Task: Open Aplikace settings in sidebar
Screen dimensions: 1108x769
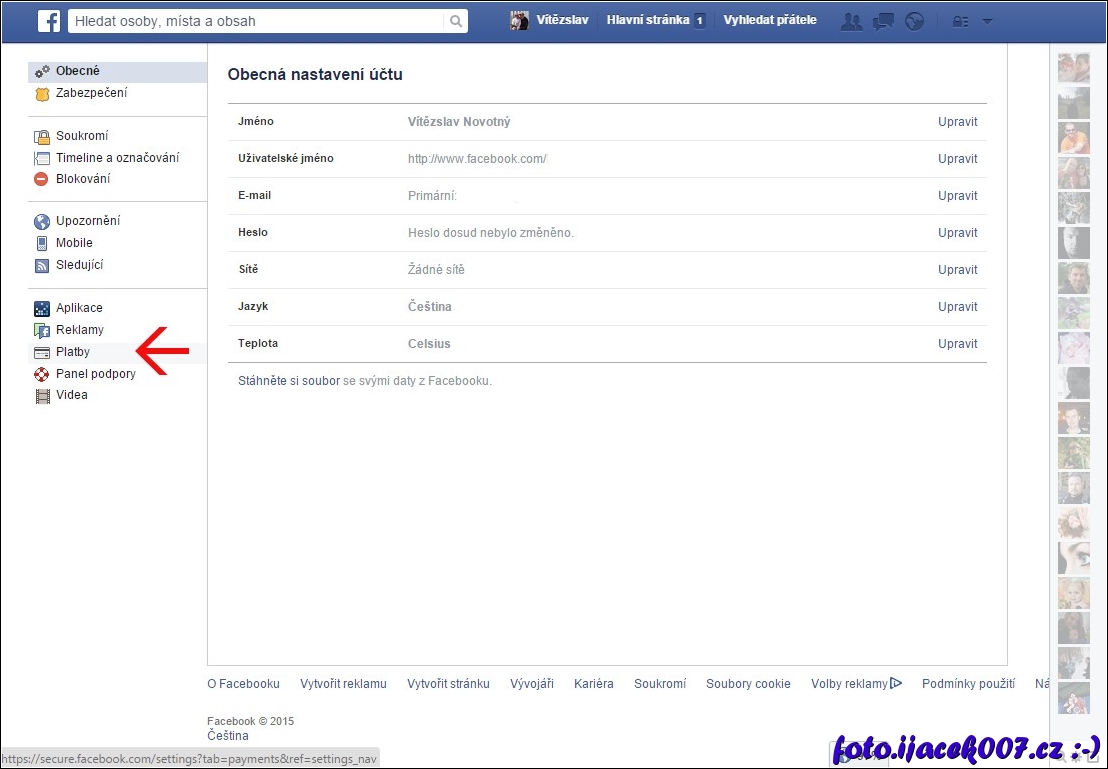Action: (x=79, y=308)
